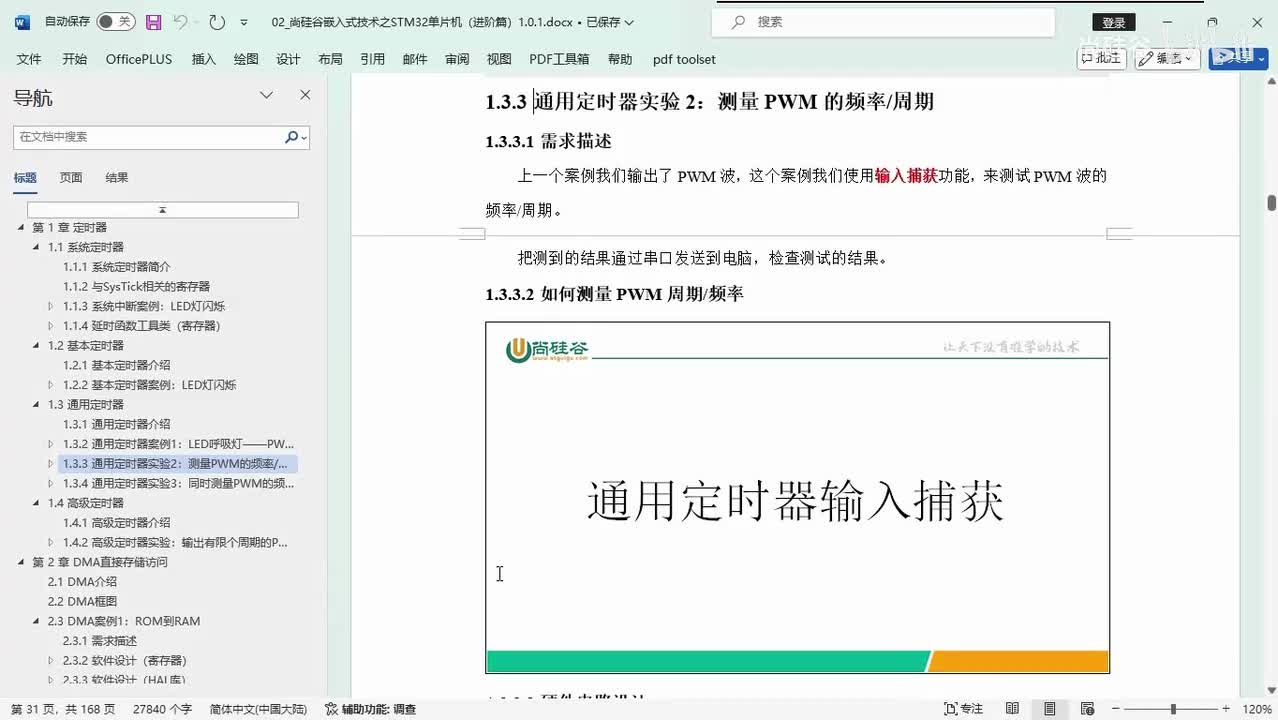Click the Undo arrow icon
The height and width of the screenshot is (720, 1278).
[x=181, y=21]
